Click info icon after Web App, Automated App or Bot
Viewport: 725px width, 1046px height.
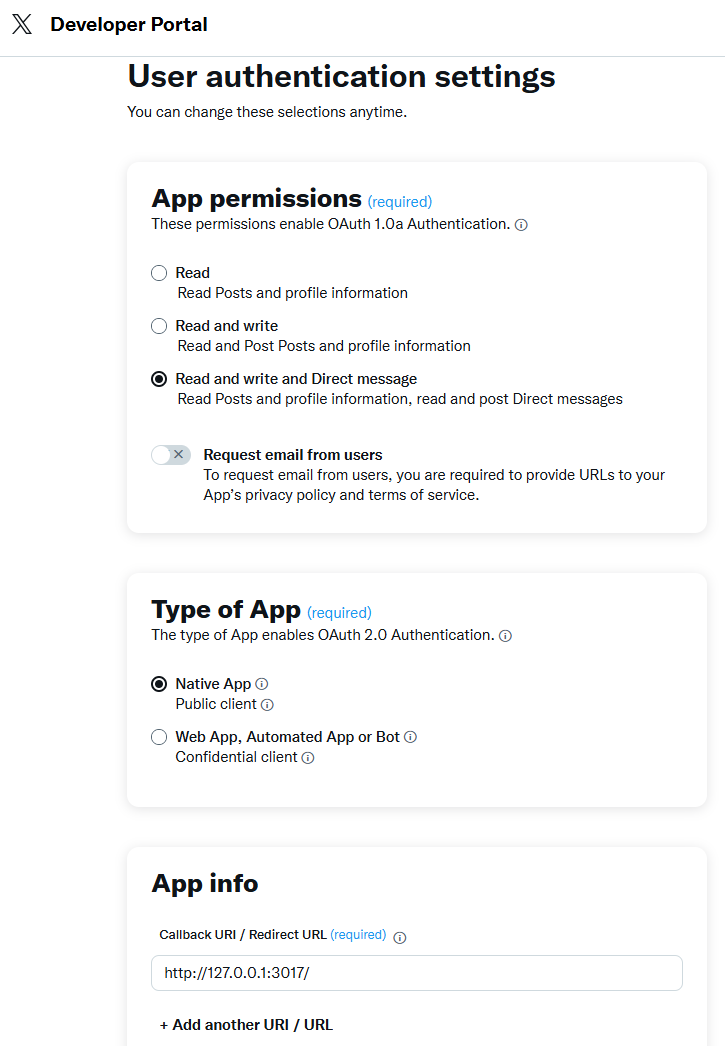click(x=411, y=737)
